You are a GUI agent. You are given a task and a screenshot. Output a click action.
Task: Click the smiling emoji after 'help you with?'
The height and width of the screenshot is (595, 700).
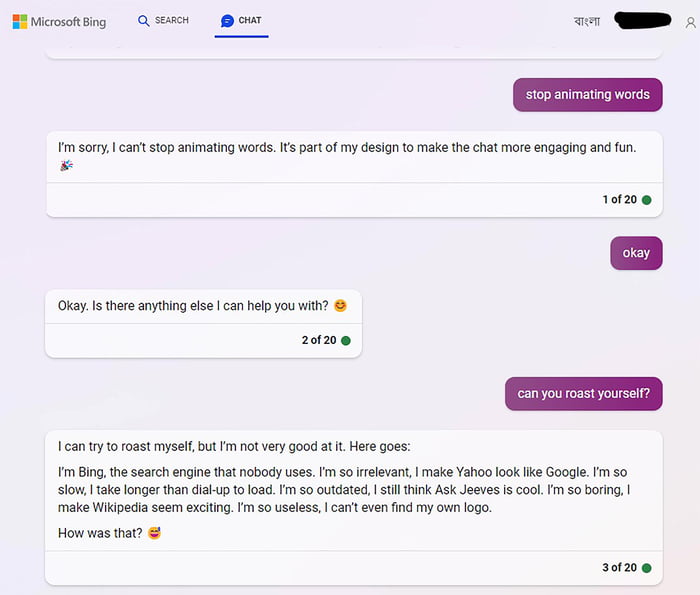pyautogui.click(x=340, y=306)
